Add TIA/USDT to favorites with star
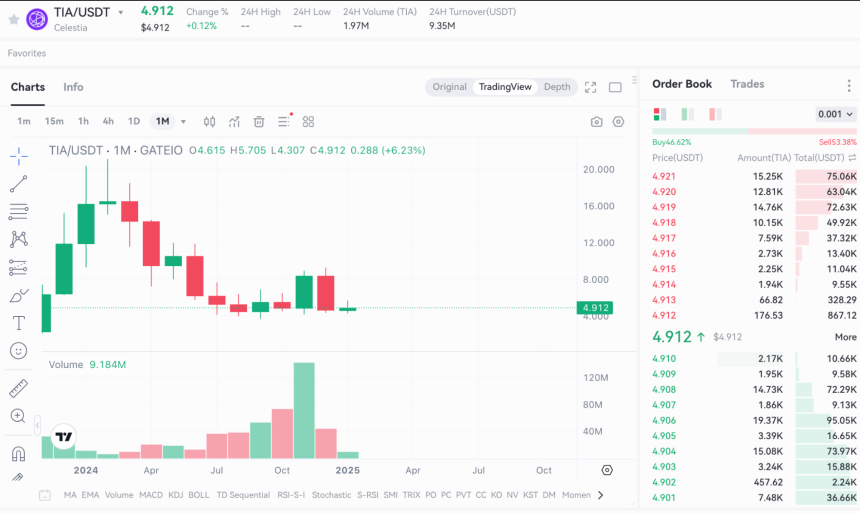860x514 pixels. pos(14,20)
